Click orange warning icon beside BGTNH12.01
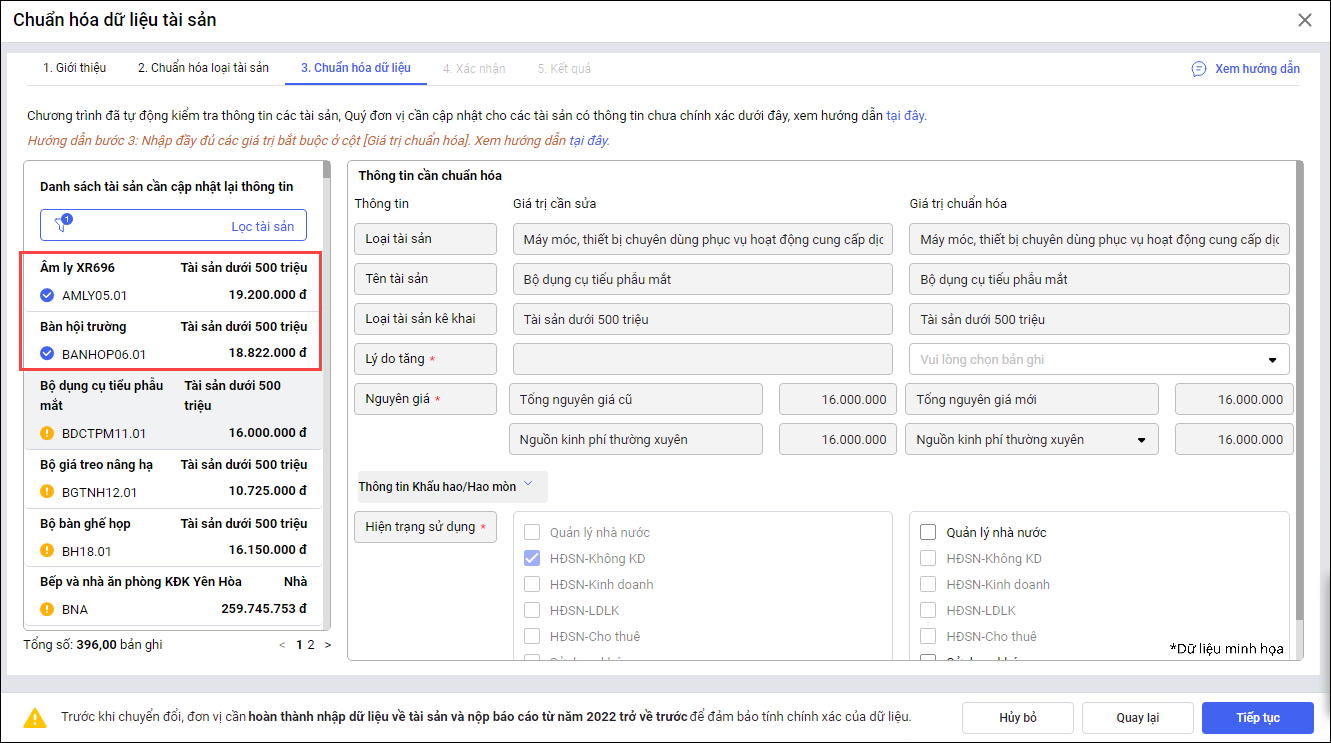Screen dimensions: 1331x743 coord(47,491)
